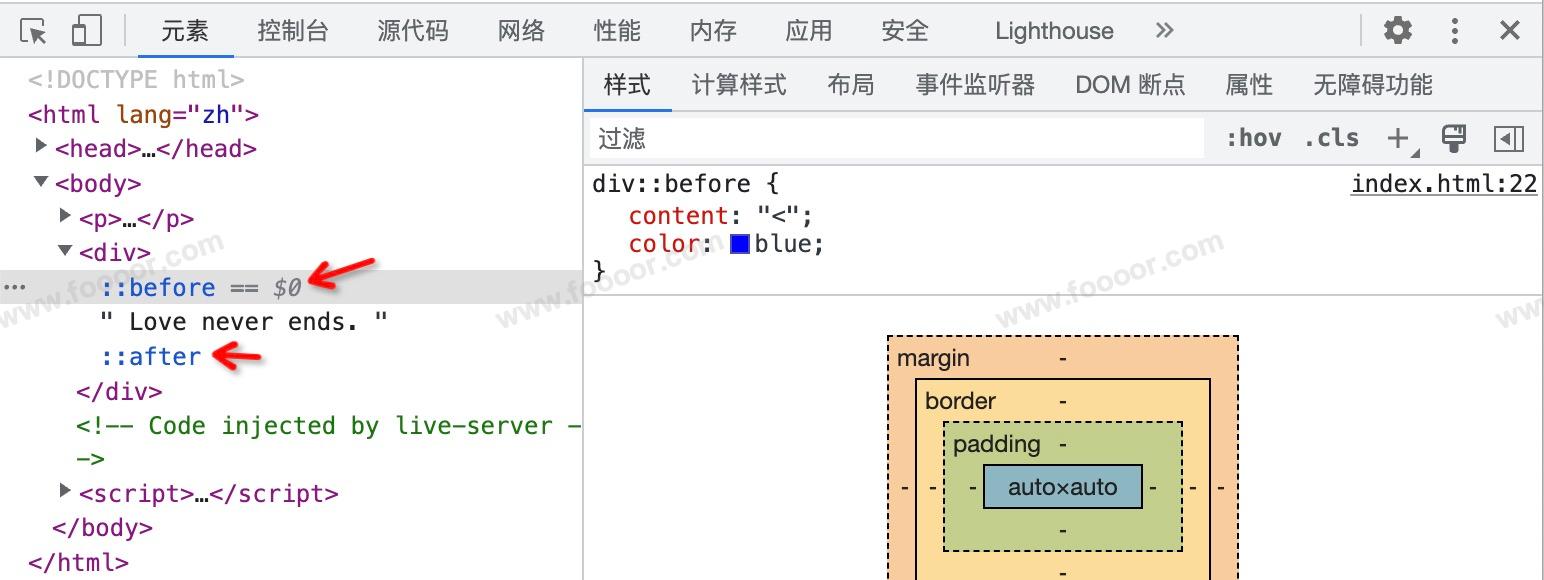Activate the inspect element picker icon
Viewport: 1544px width, 580px height.
pyautogui.click(x=33, y=31)
